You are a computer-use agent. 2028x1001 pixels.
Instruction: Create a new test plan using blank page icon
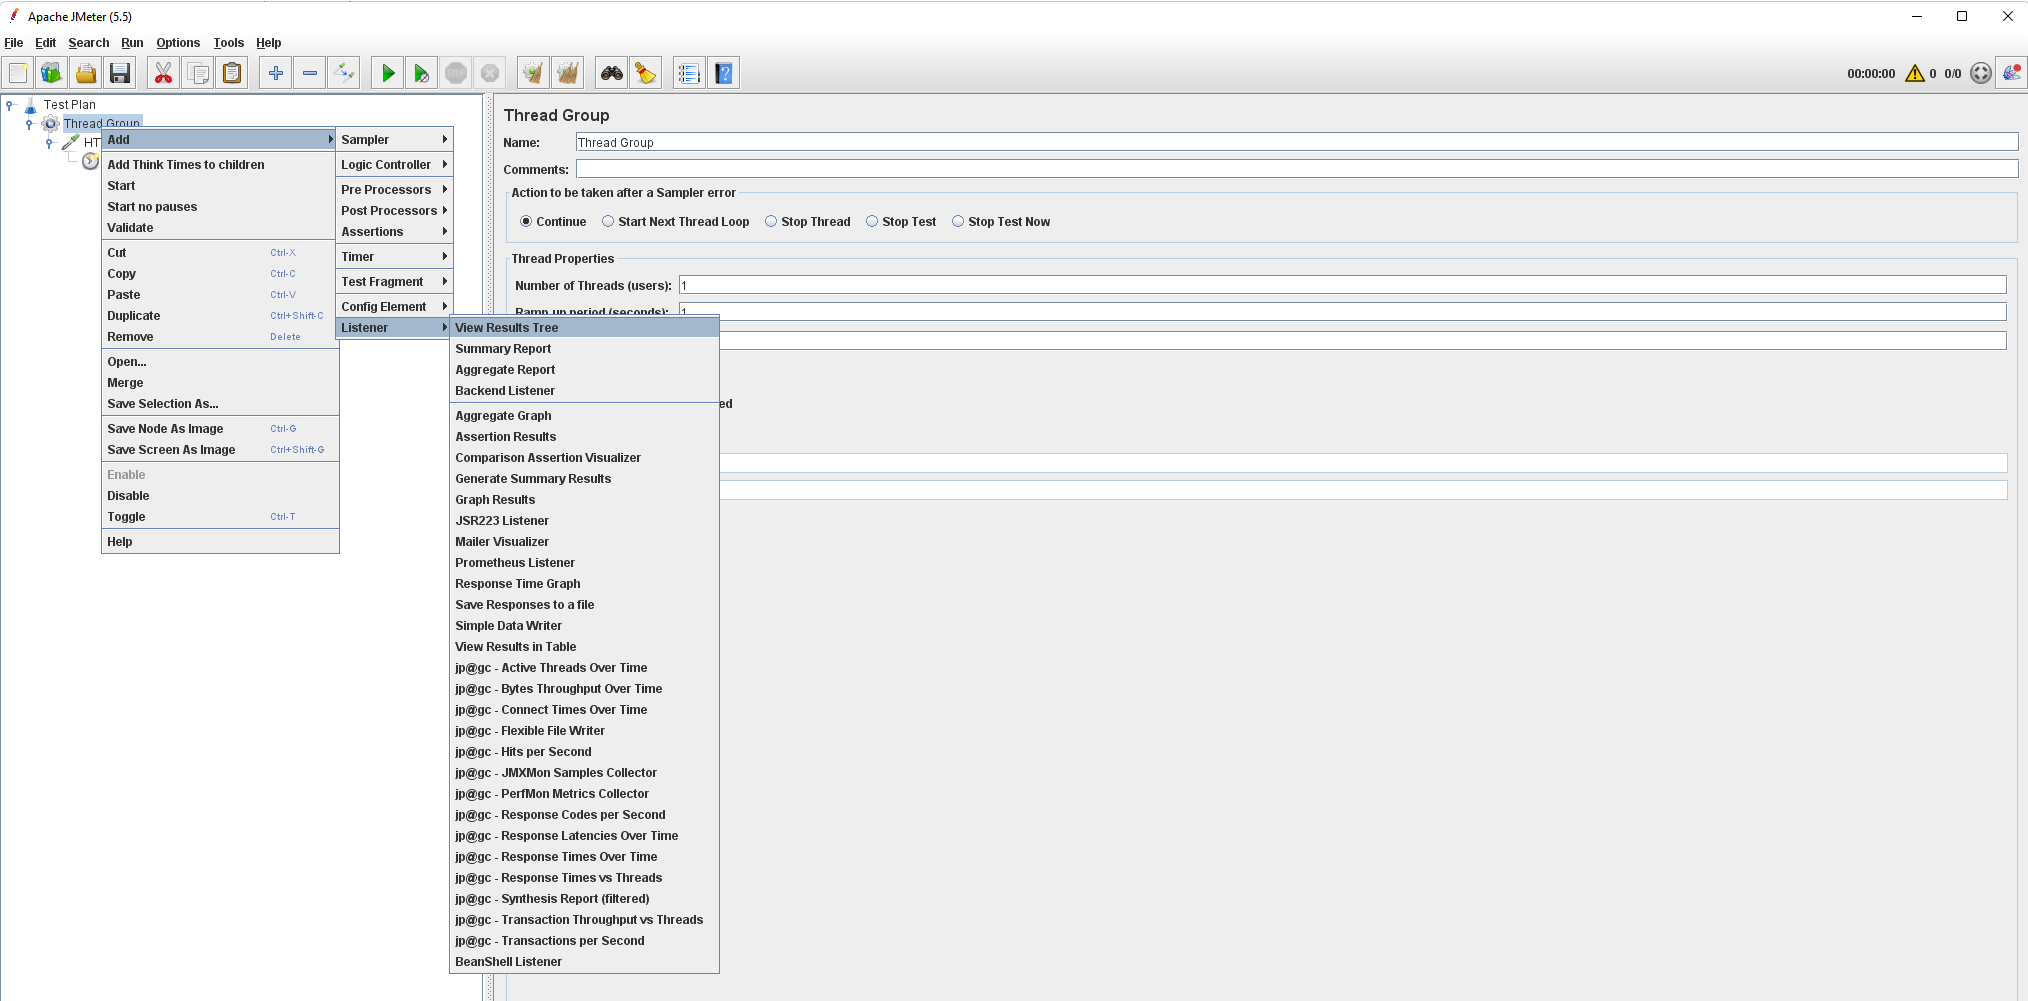point(17,72)
